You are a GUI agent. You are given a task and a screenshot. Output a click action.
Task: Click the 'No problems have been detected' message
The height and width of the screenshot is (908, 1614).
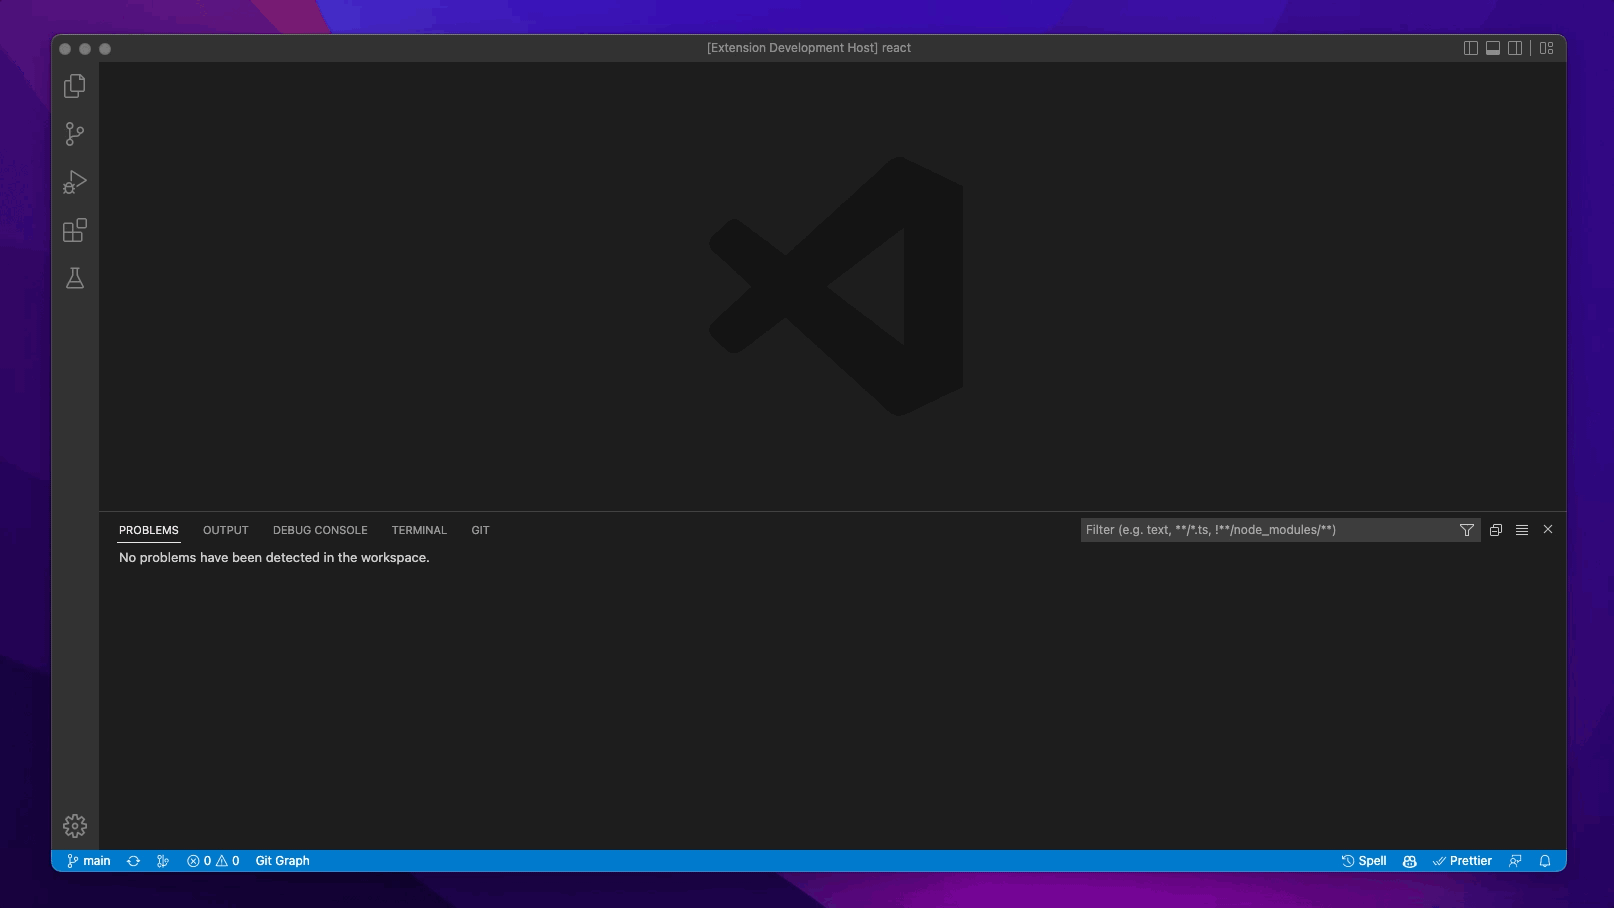point(274,558)
